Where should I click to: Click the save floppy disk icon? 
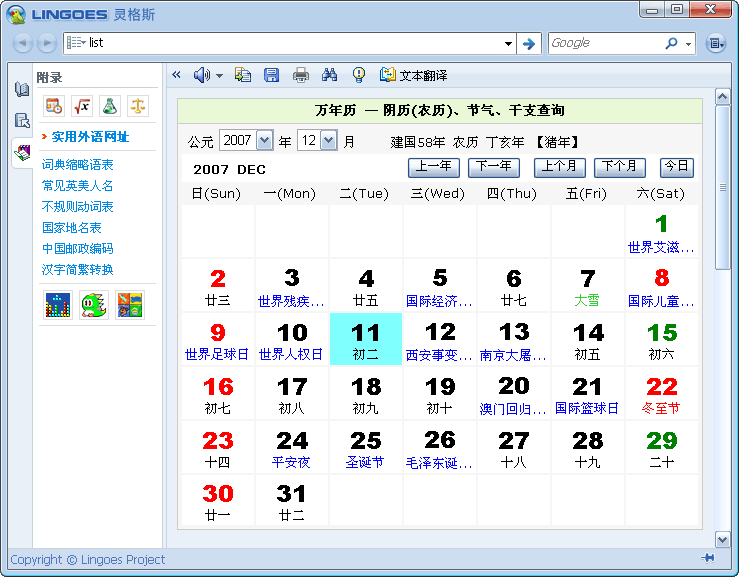pos(271,75)
